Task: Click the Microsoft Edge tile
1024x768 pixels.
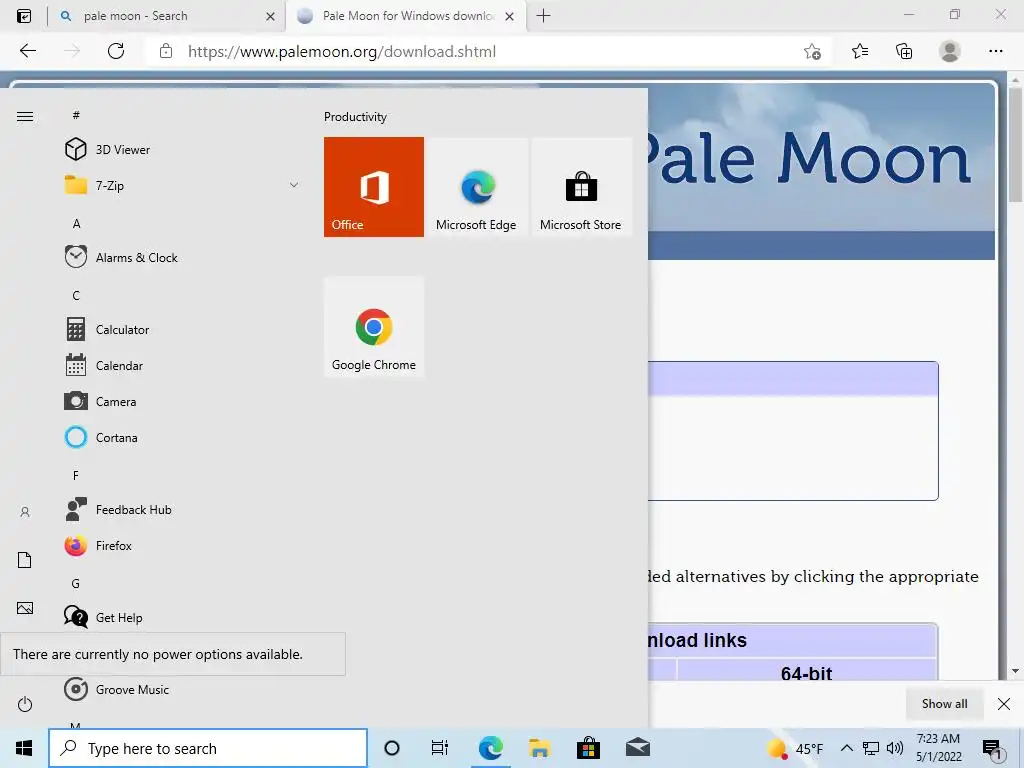Action: point(476,187)
